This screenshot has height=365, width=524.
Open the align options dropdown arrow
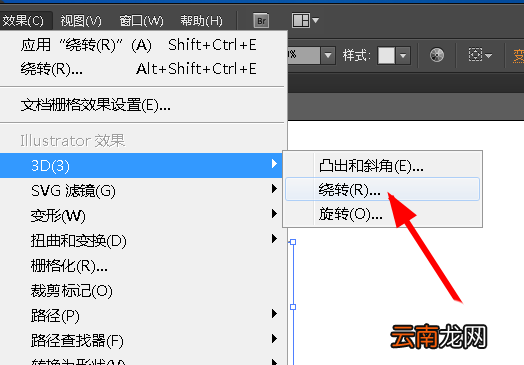488,55
